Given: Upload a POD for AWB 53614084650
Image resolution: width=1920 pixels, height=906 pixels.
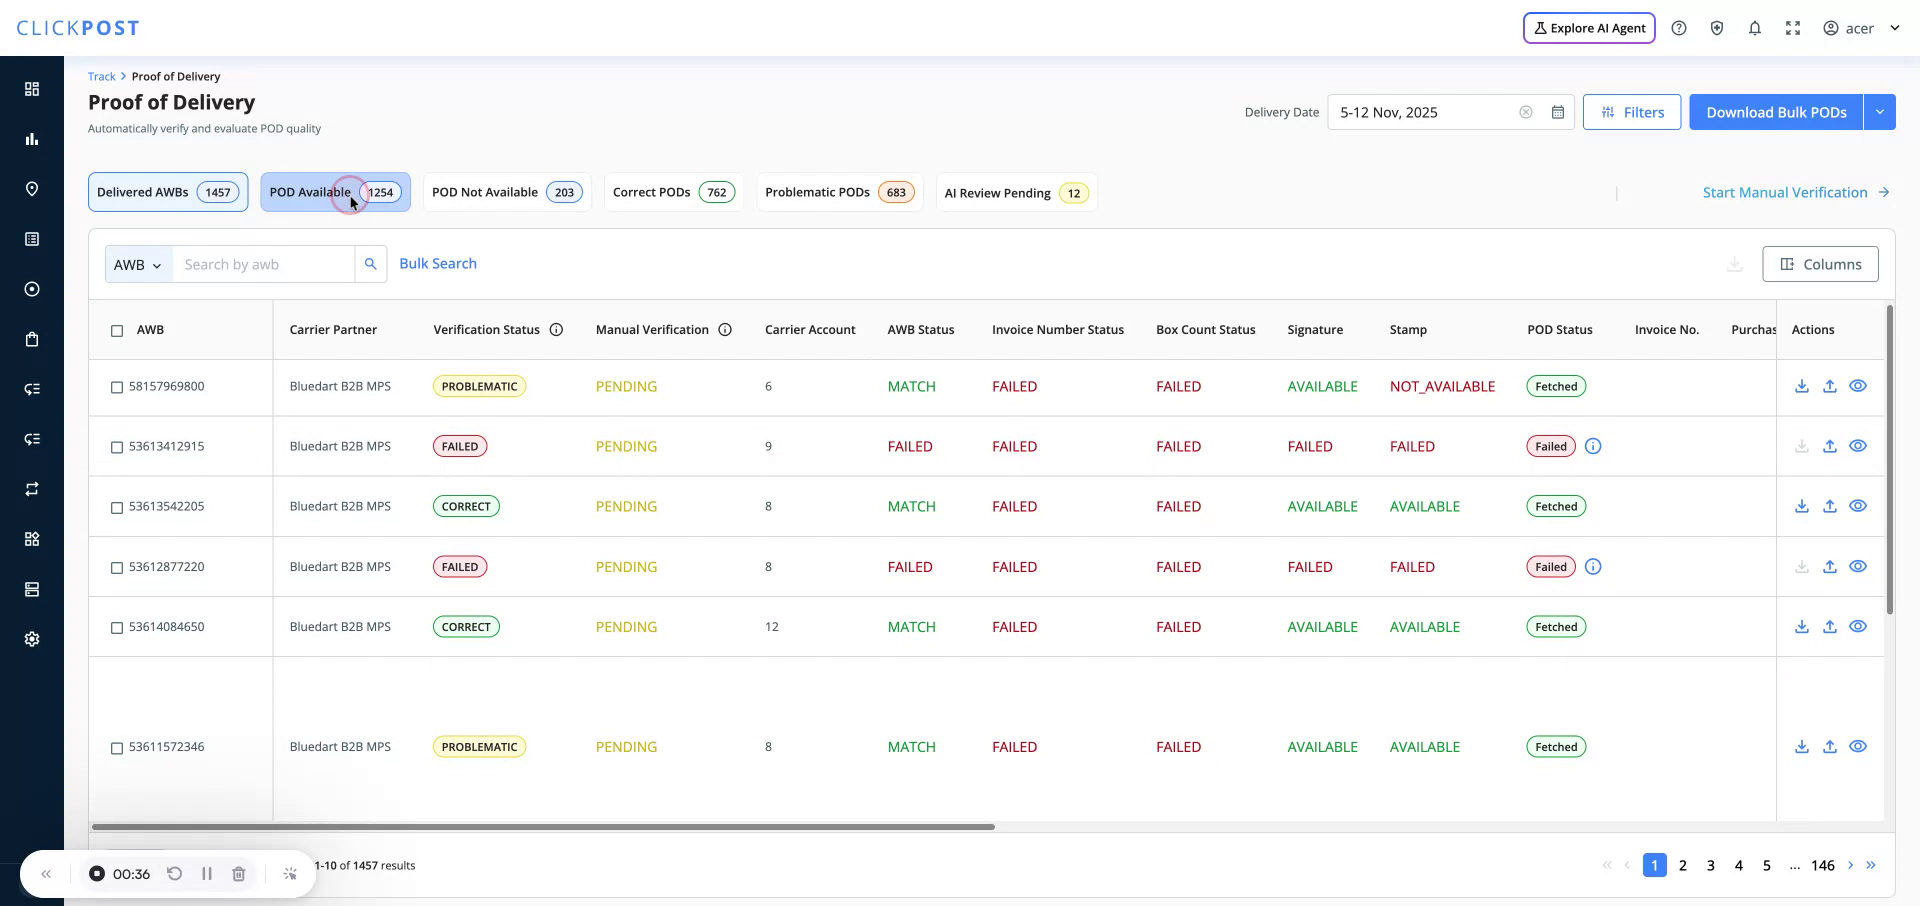Looking at the screenshot, I should click(1830, 627).
